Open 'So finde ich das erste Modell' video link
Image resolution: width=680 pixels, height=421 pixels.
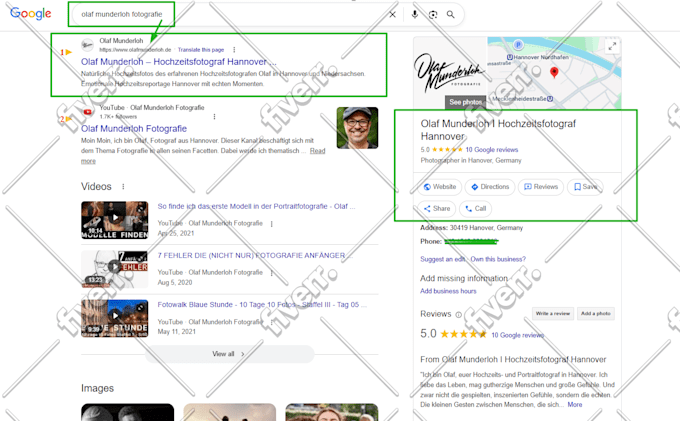coord(256,206)
